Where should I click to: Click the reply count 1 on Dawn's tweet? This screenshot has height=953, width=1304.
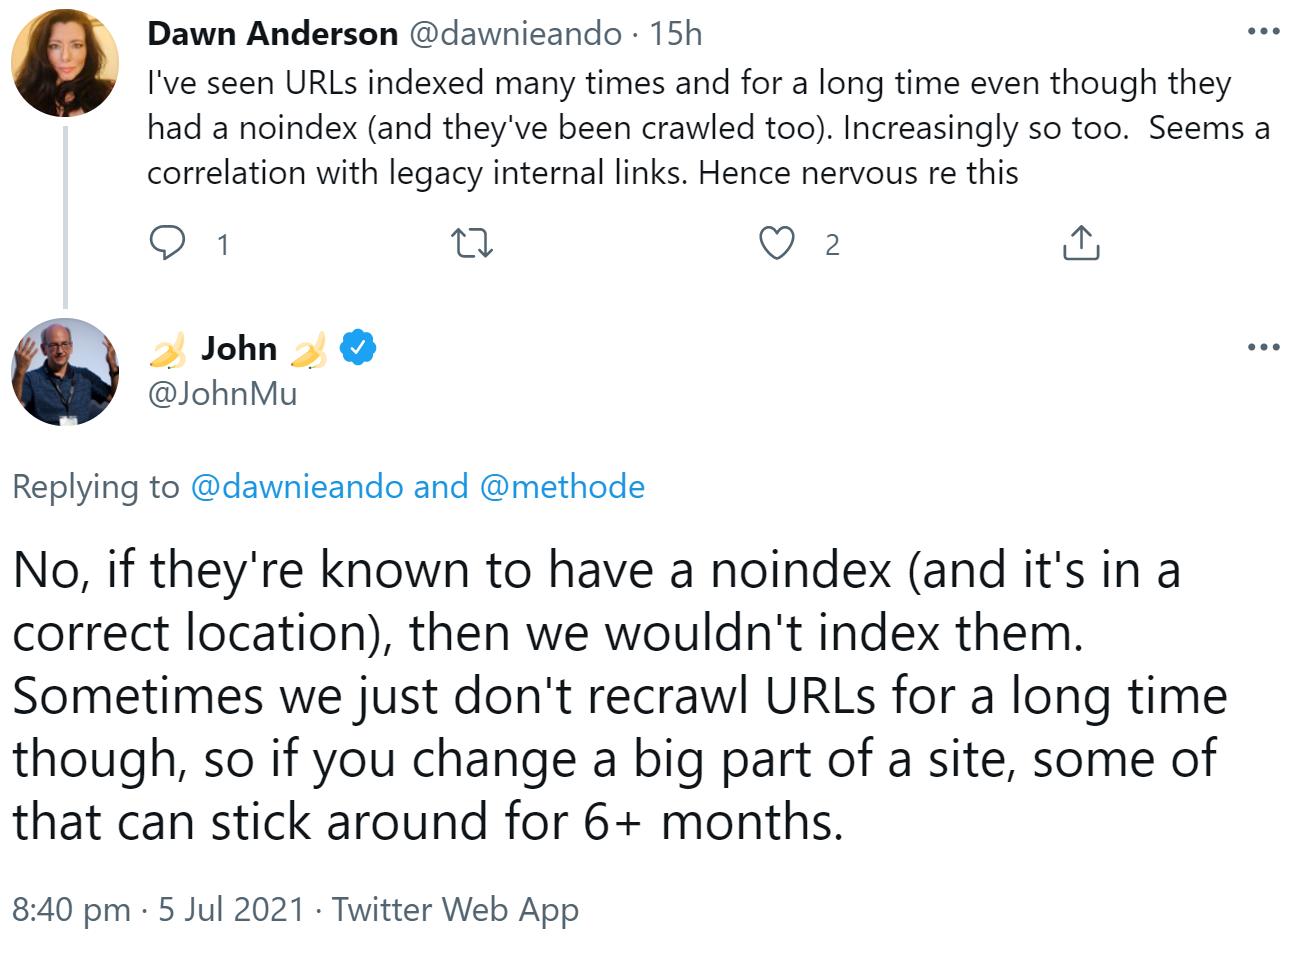click(223, 245)
